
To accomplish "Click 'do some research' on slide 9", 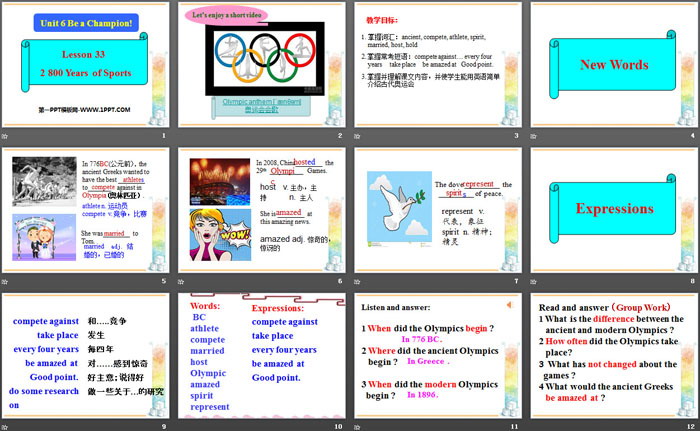I will click(44, 391).
